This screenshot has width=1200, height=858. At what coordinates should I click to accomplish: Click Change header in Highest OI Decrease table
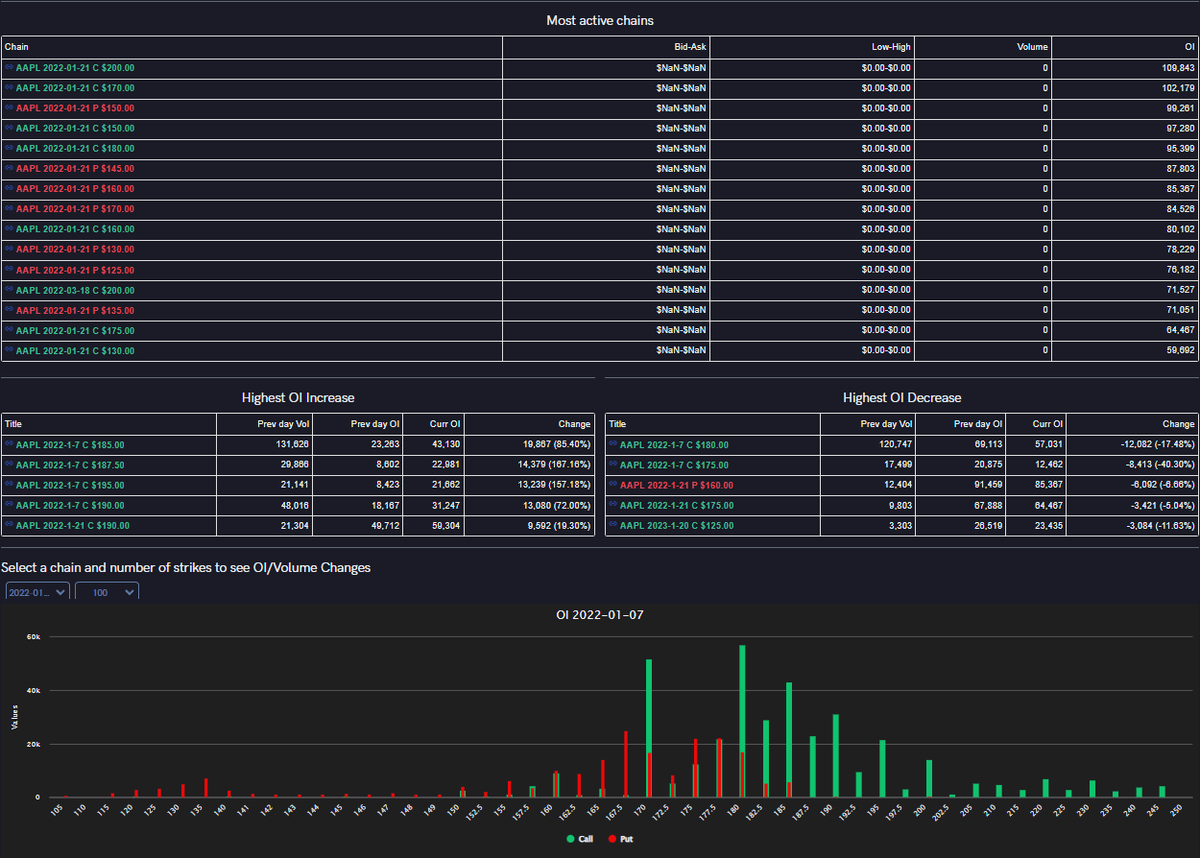coord(1134,424)
